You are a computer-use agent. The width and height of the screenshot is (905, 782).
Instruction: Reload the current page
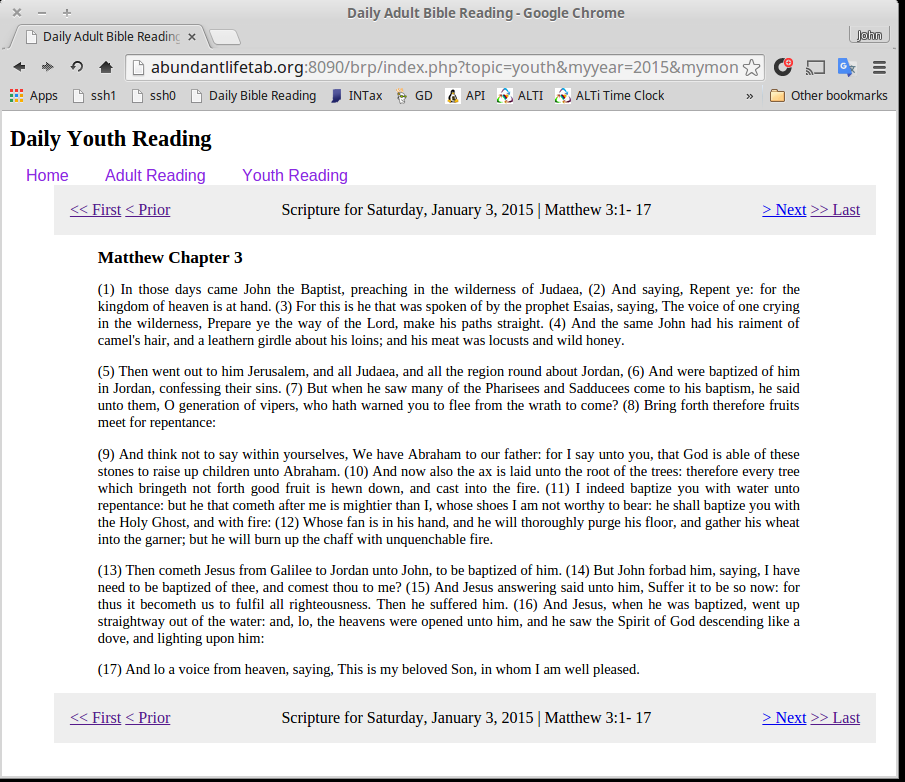coord(77,67)
